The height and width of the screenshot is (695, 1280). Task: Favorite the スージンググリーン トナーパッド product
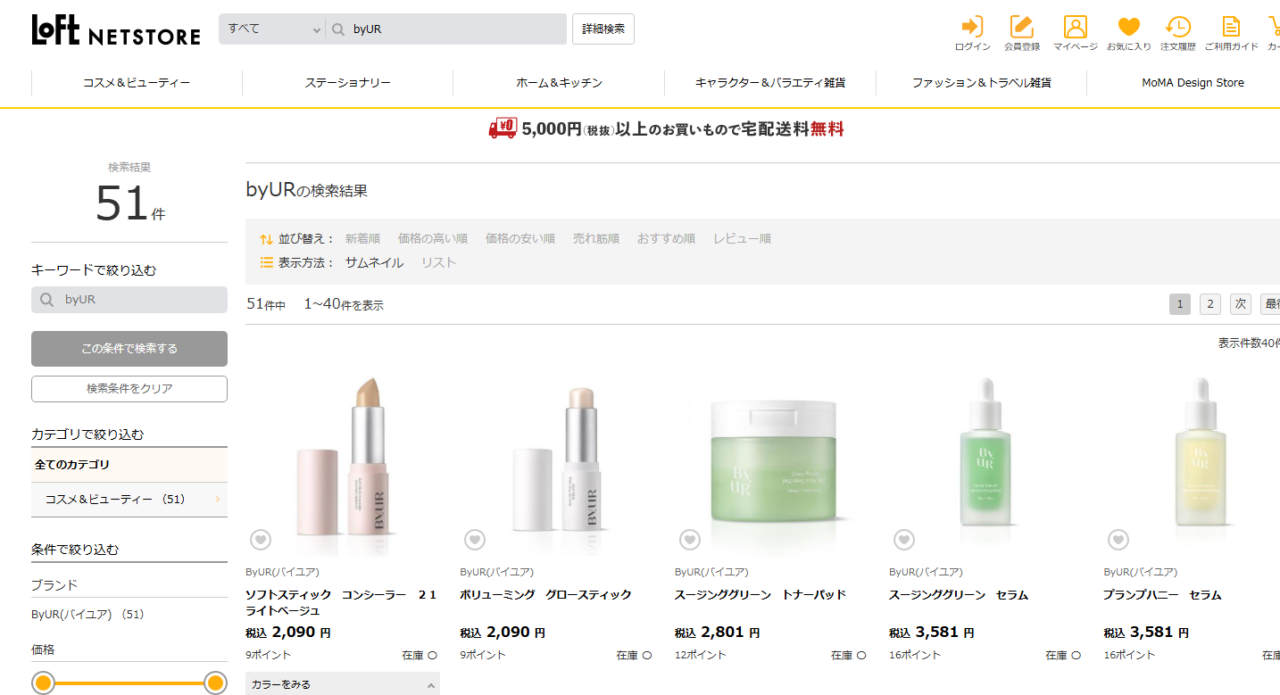click(x=690, y=540)
